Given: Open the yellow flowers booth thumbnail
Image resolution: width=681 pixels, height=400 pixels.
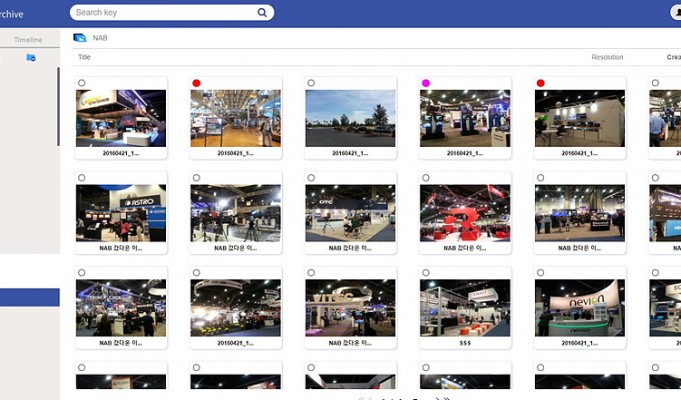Looking at the screenshot, I should 235,308.
